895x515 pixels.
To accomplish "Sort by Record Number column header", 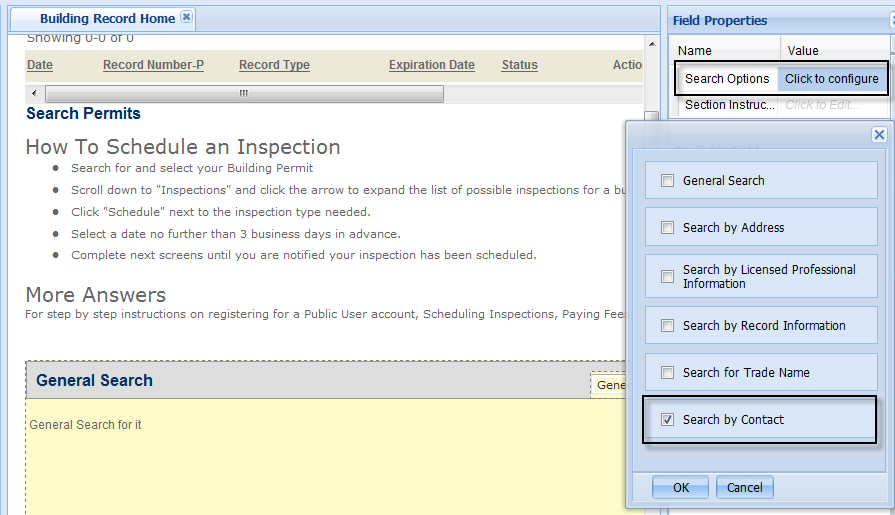I will click(x=153, y=65).
